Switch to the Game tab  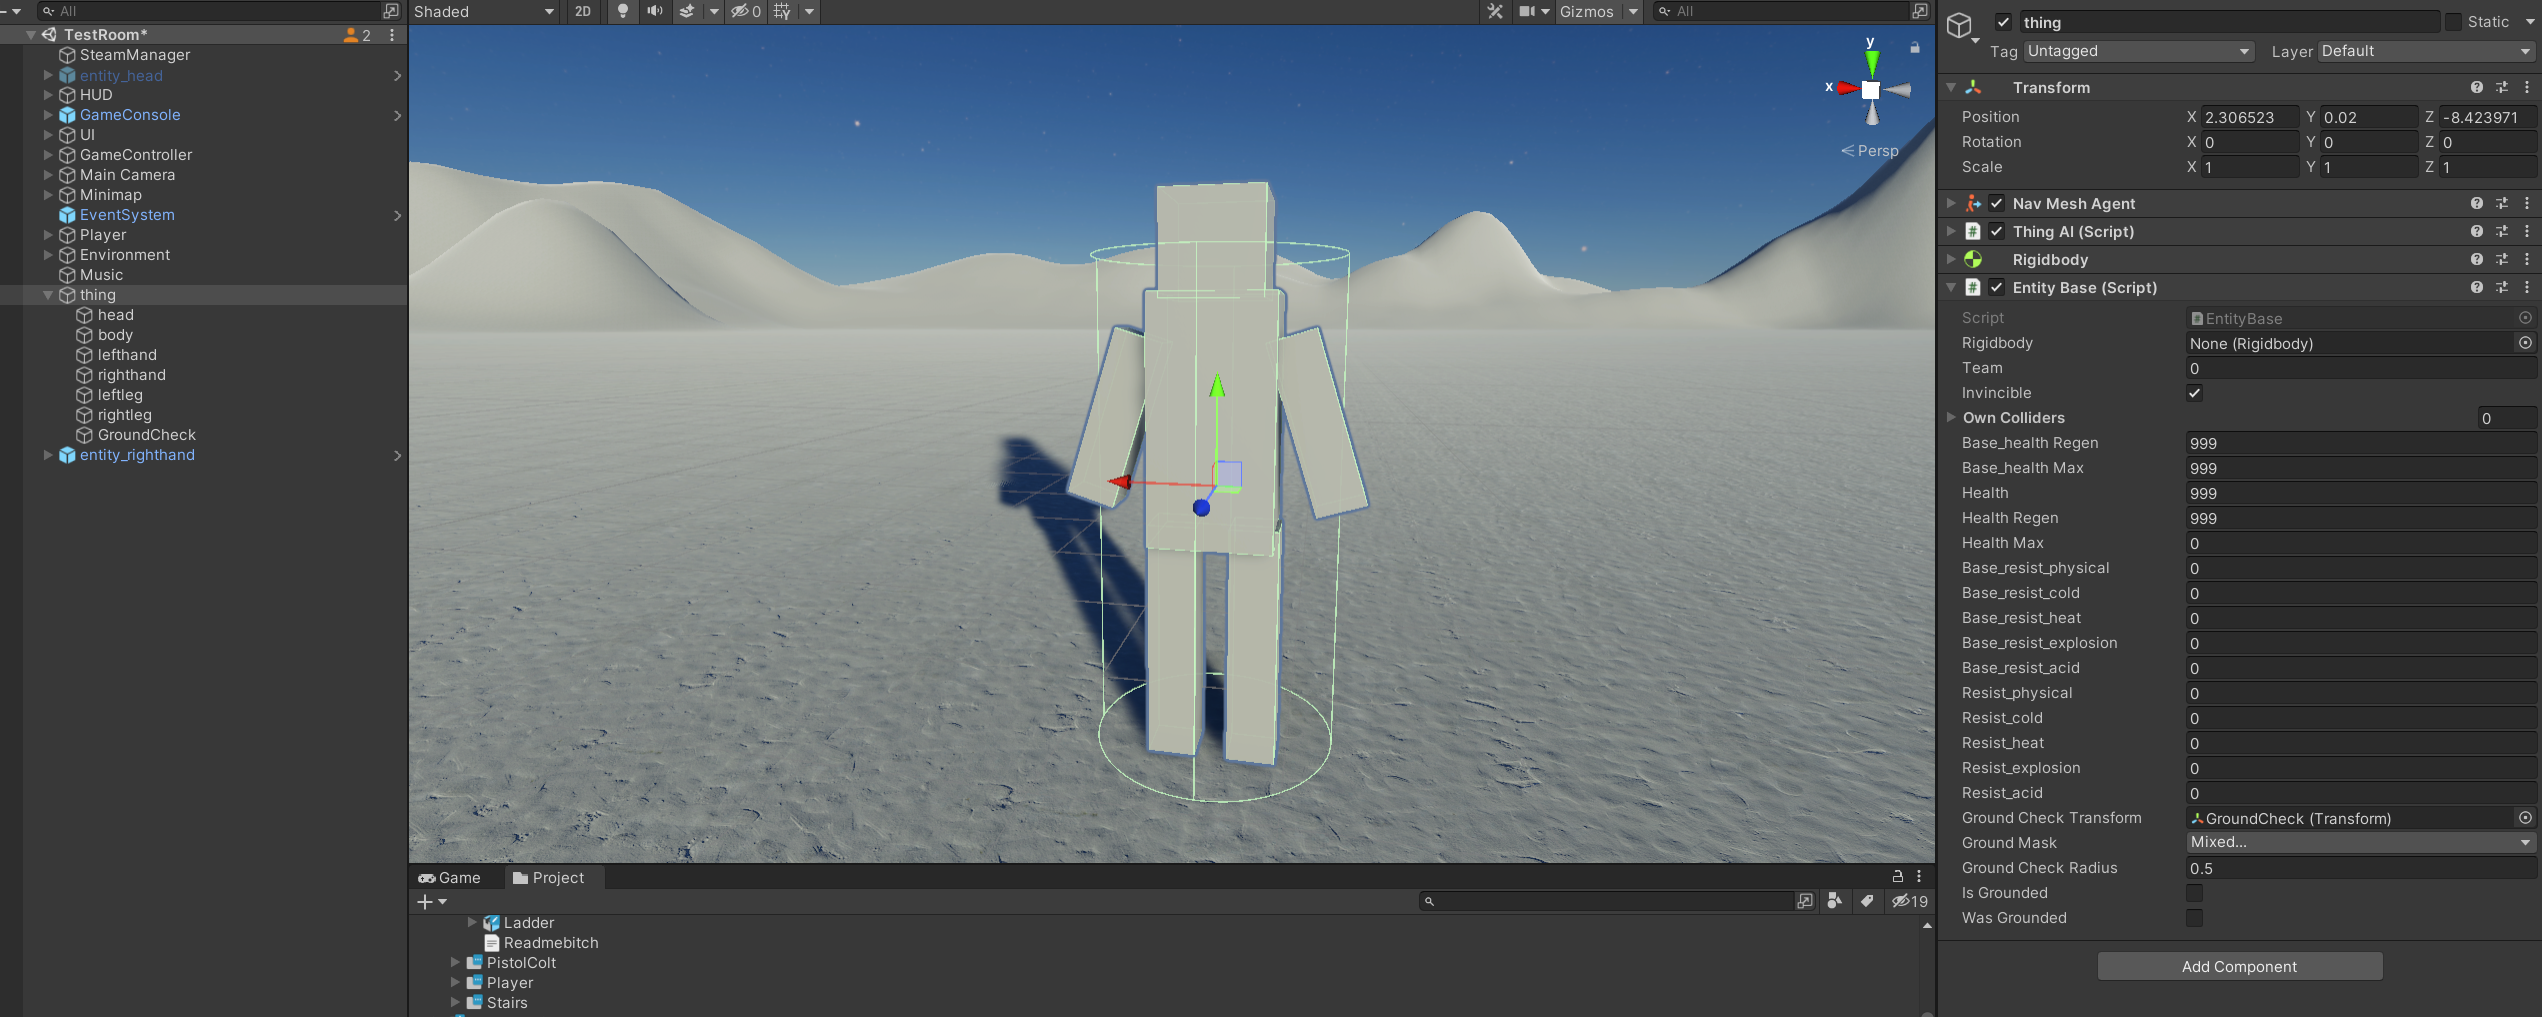pos(450,877)
